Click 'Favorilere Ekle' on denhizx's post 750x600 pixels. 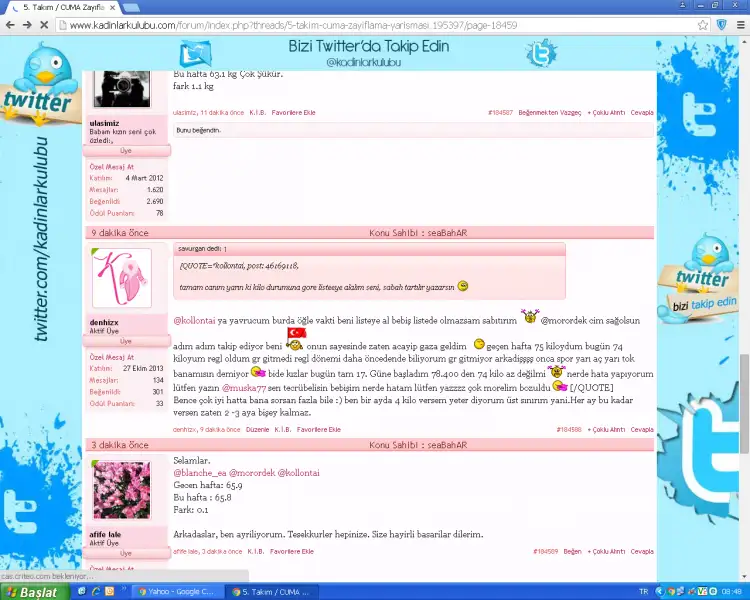319,430
